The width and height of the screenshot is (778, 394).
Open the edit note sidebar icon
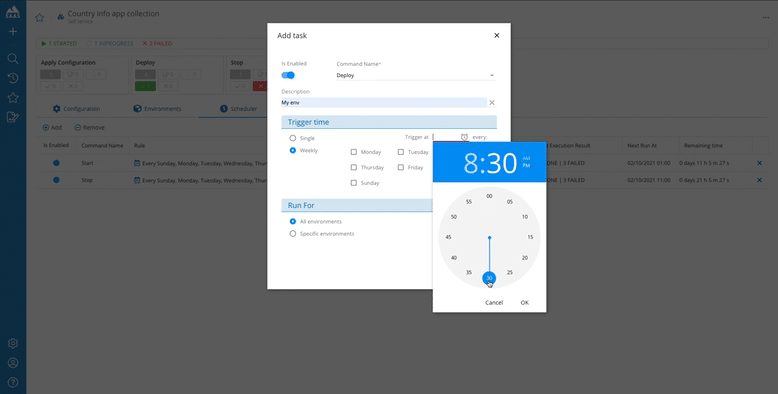[13, 117]
